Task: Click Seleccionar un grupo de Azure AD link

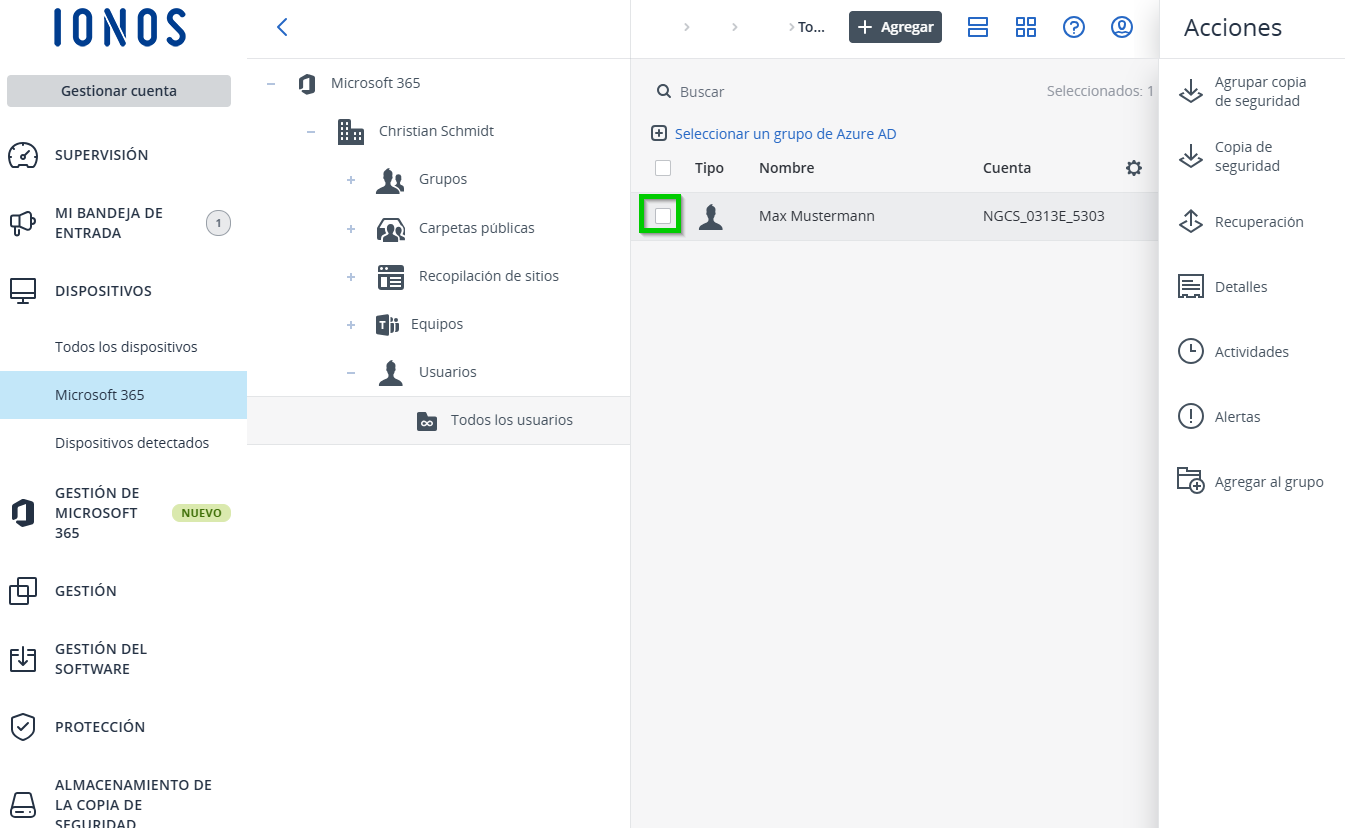Action: pyautogui.click(x=785, y=133)
